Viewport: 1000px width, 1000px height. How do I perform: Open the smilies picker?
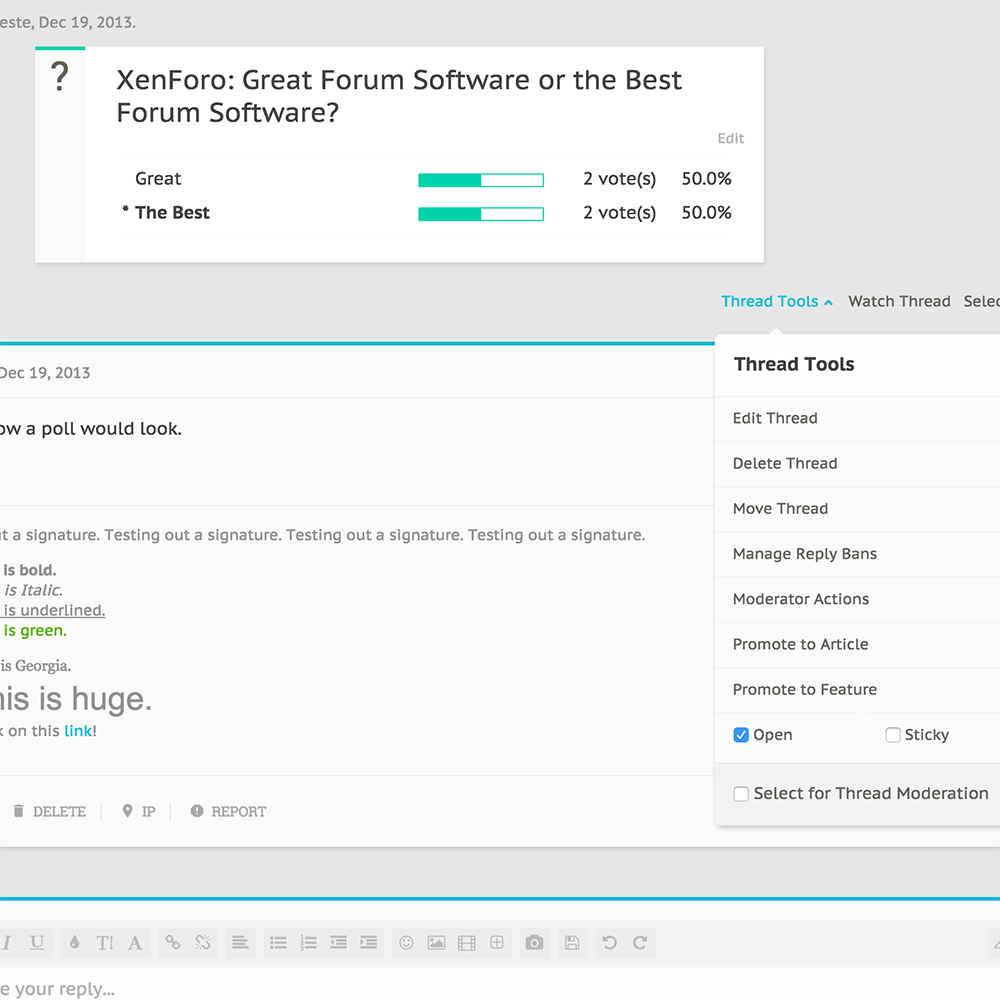click(406, 943)
